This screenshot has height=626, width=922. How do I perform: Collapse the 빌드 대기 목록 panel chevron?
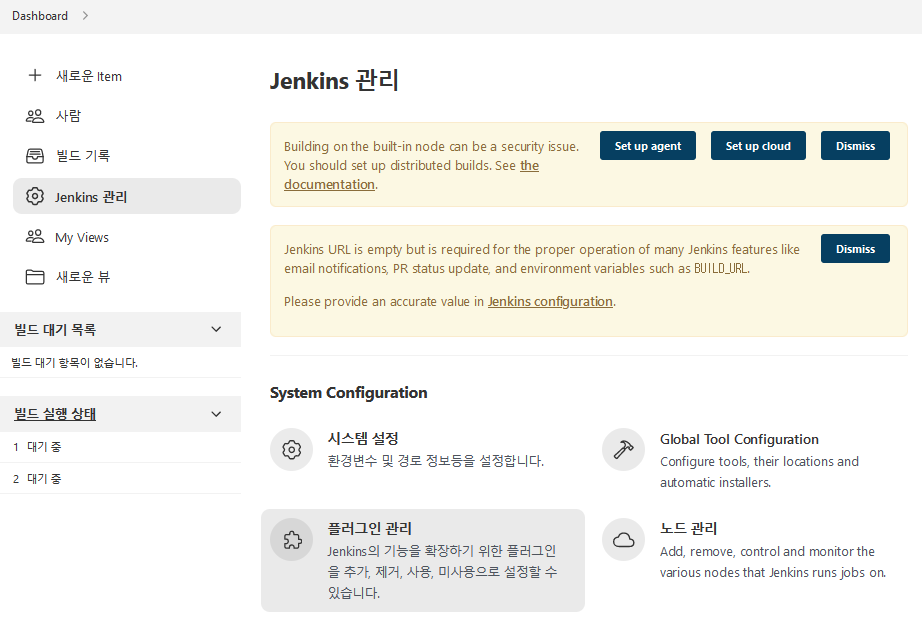coord(216,329)
